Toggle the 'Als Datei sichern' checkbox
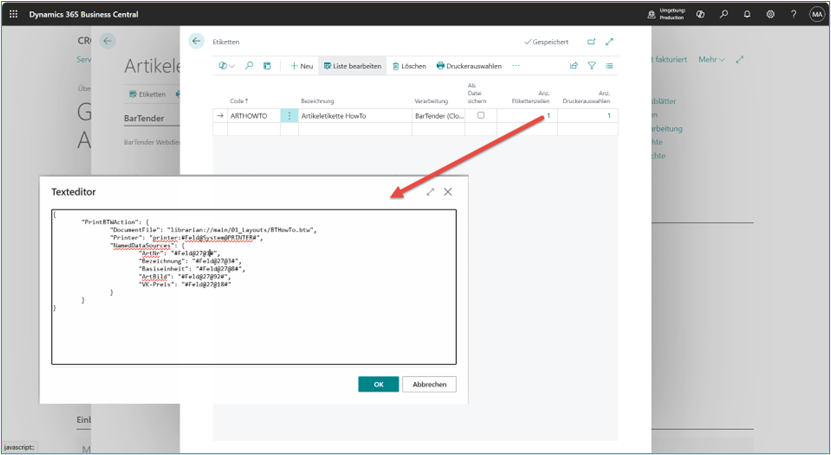 tap(480, 116)
